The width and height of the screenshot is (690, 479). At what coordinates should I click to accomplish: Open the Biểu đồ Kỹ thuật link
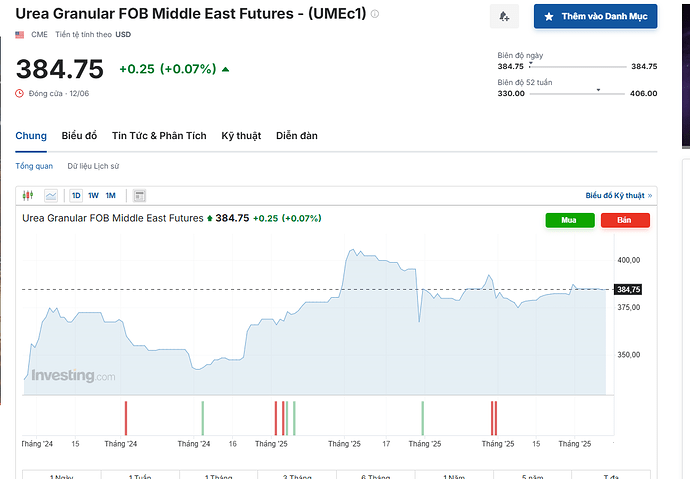pyautogui.click(x=617, y=196)
